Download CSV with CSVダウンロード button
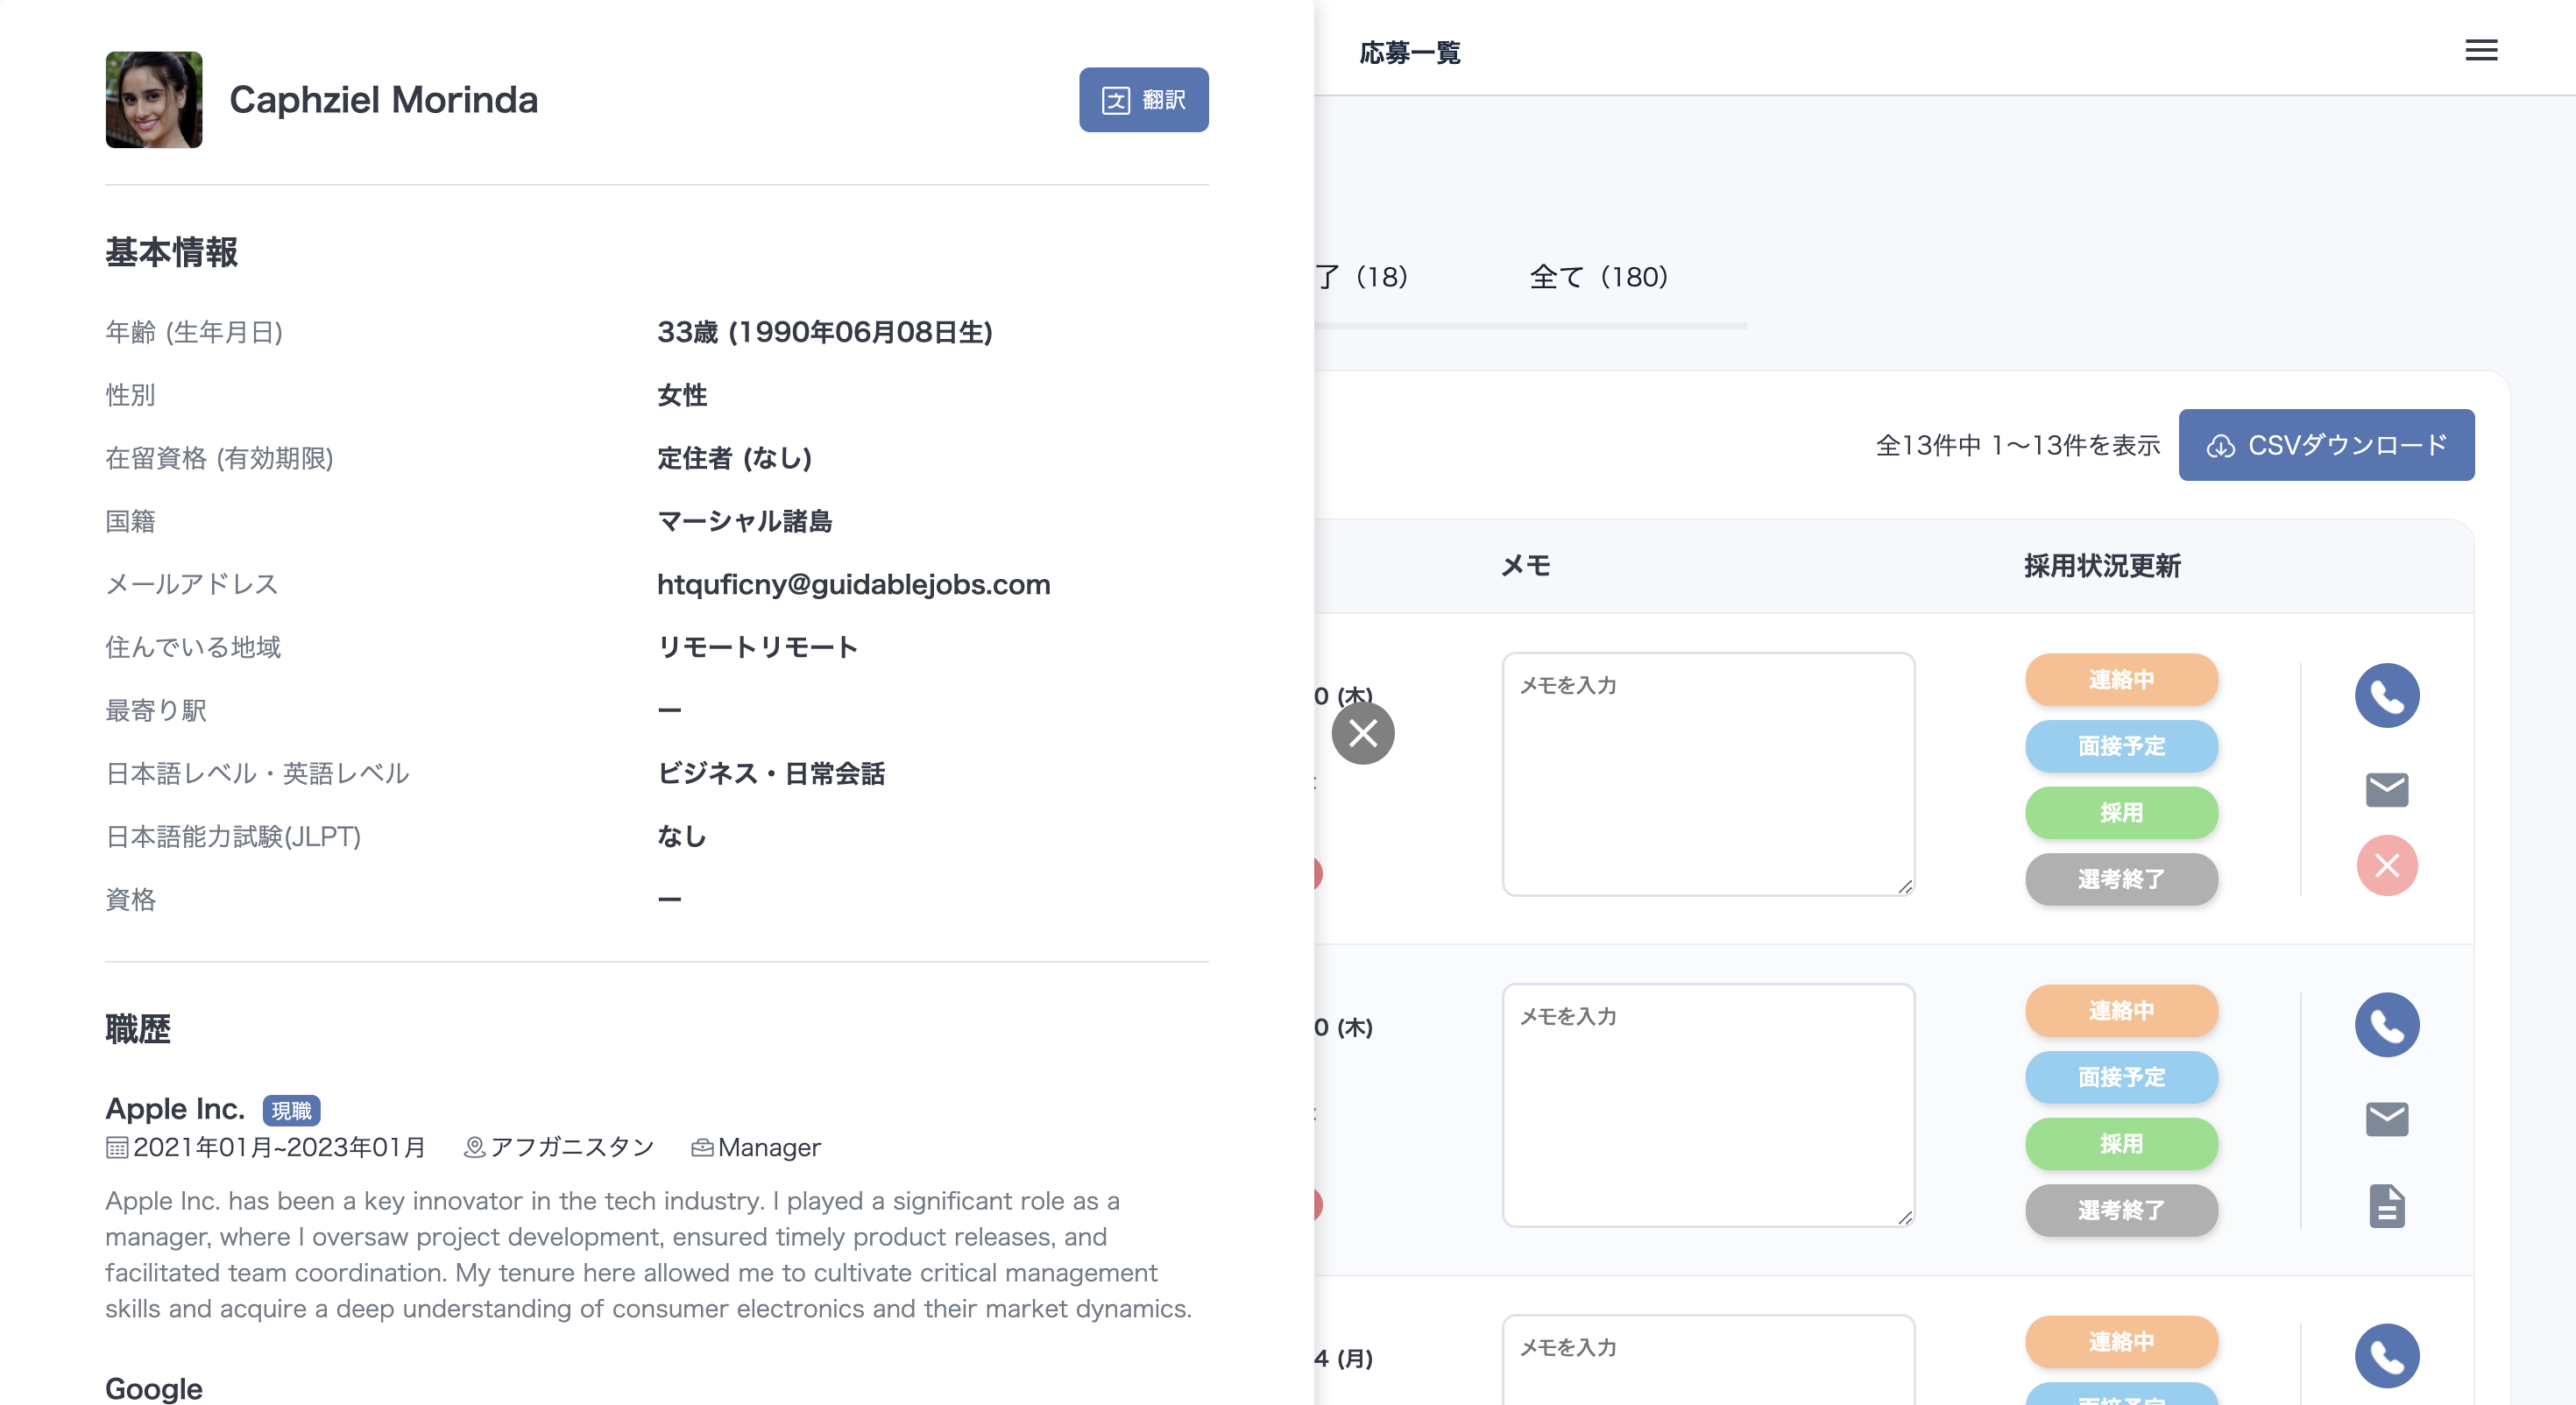Image resolution: width=2576 pixels, height=1405 pixels. [x=2326, y=445]
